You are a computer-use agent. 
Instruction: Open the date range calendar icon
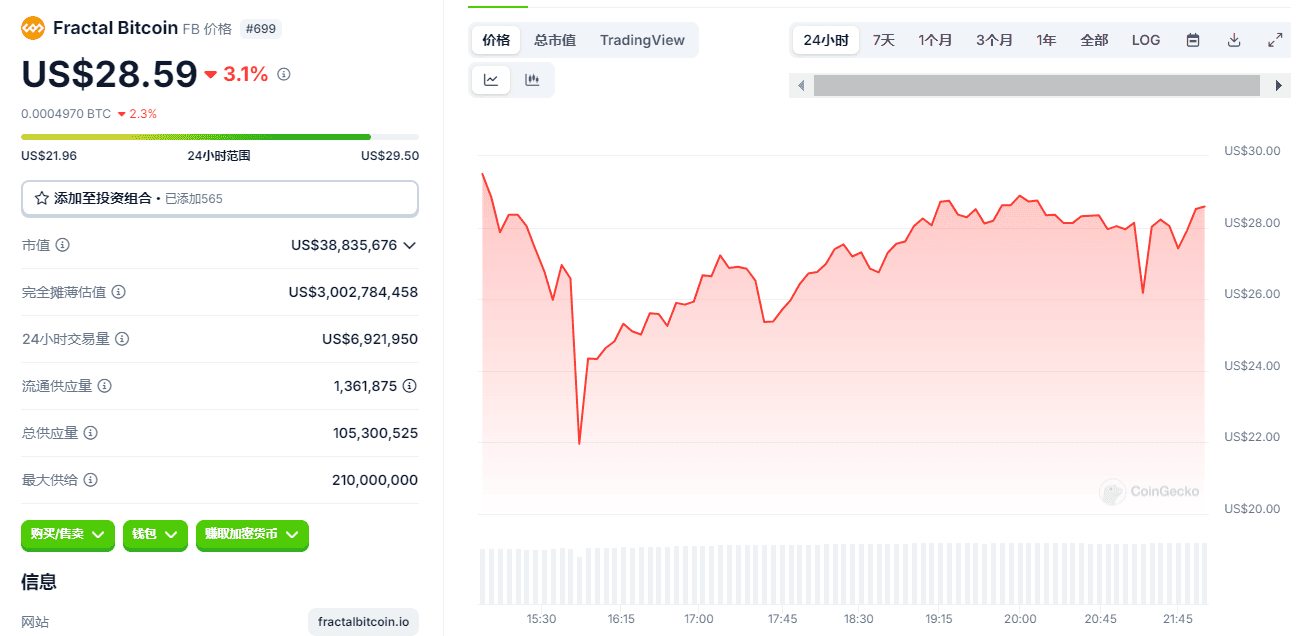coord(1193,40)
